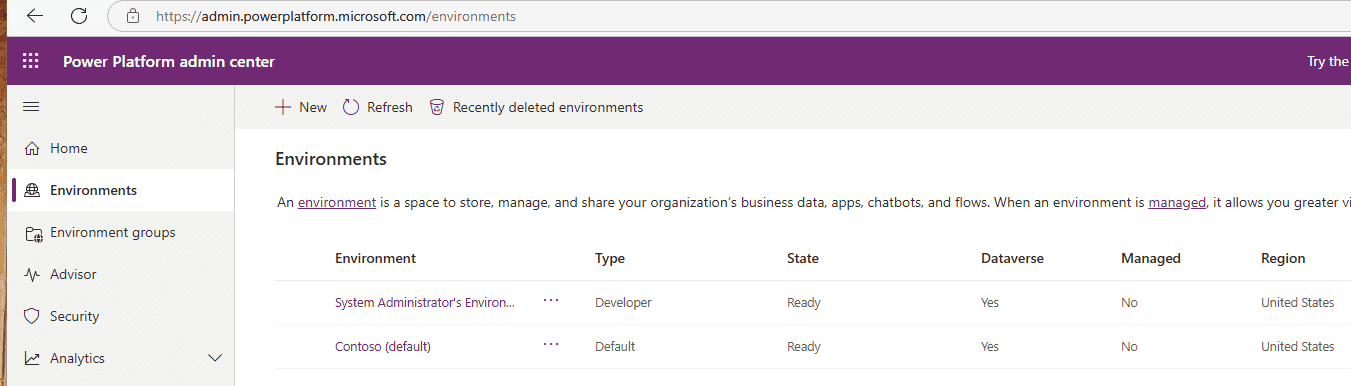
Task: Click United States in Developer row
Action: 1298,302
